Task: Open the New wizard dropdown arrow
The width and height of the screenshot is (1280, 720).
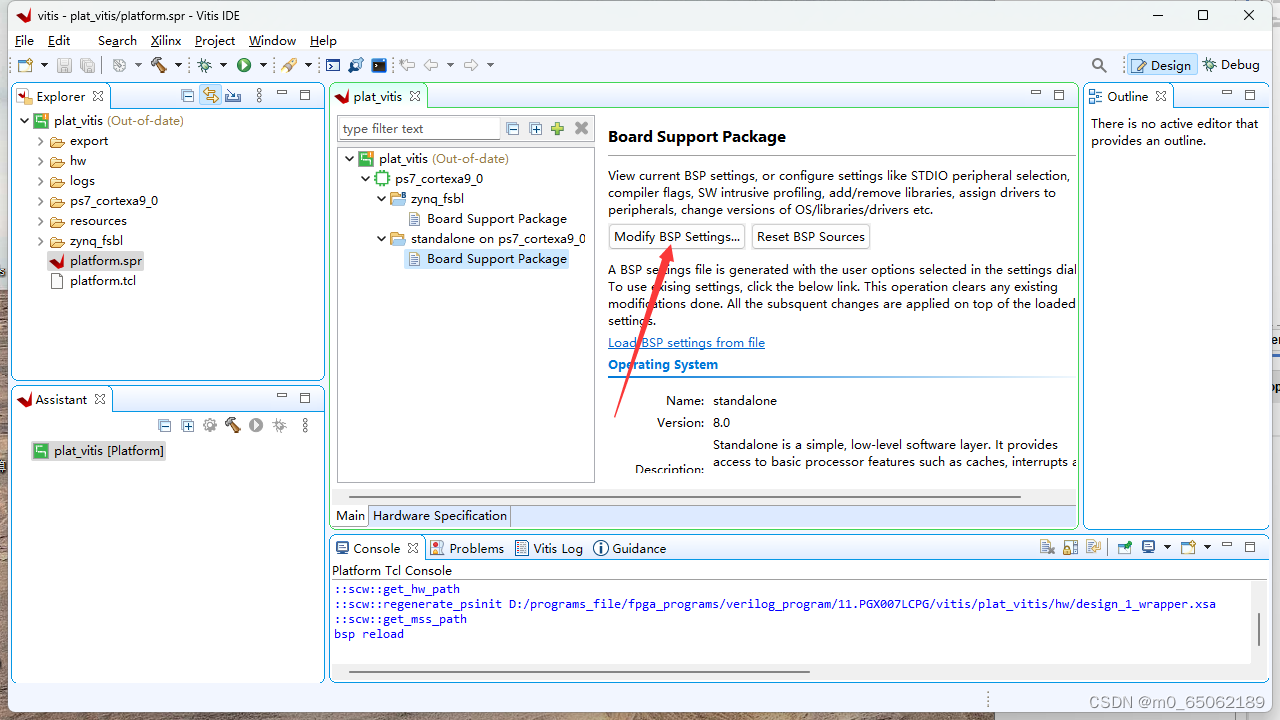Action: pos(44,64)
